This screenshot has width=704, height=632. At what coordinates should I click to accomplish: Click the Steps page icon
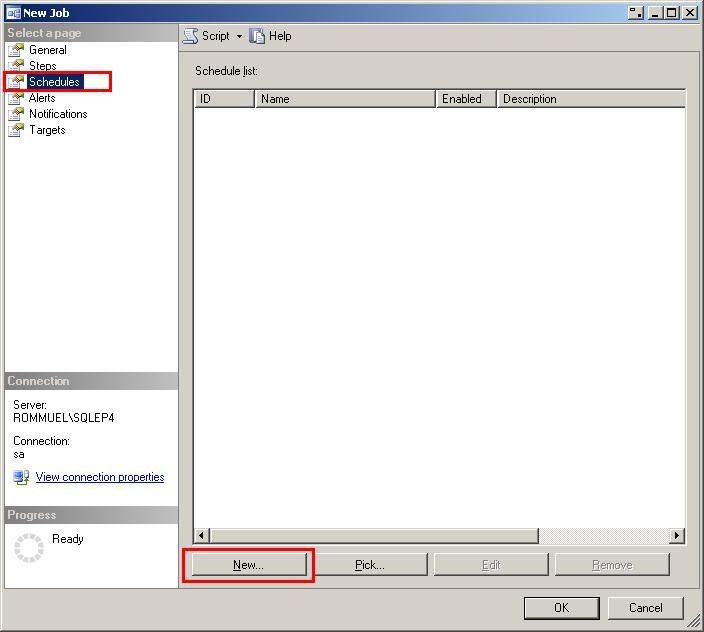coord(16,66)
